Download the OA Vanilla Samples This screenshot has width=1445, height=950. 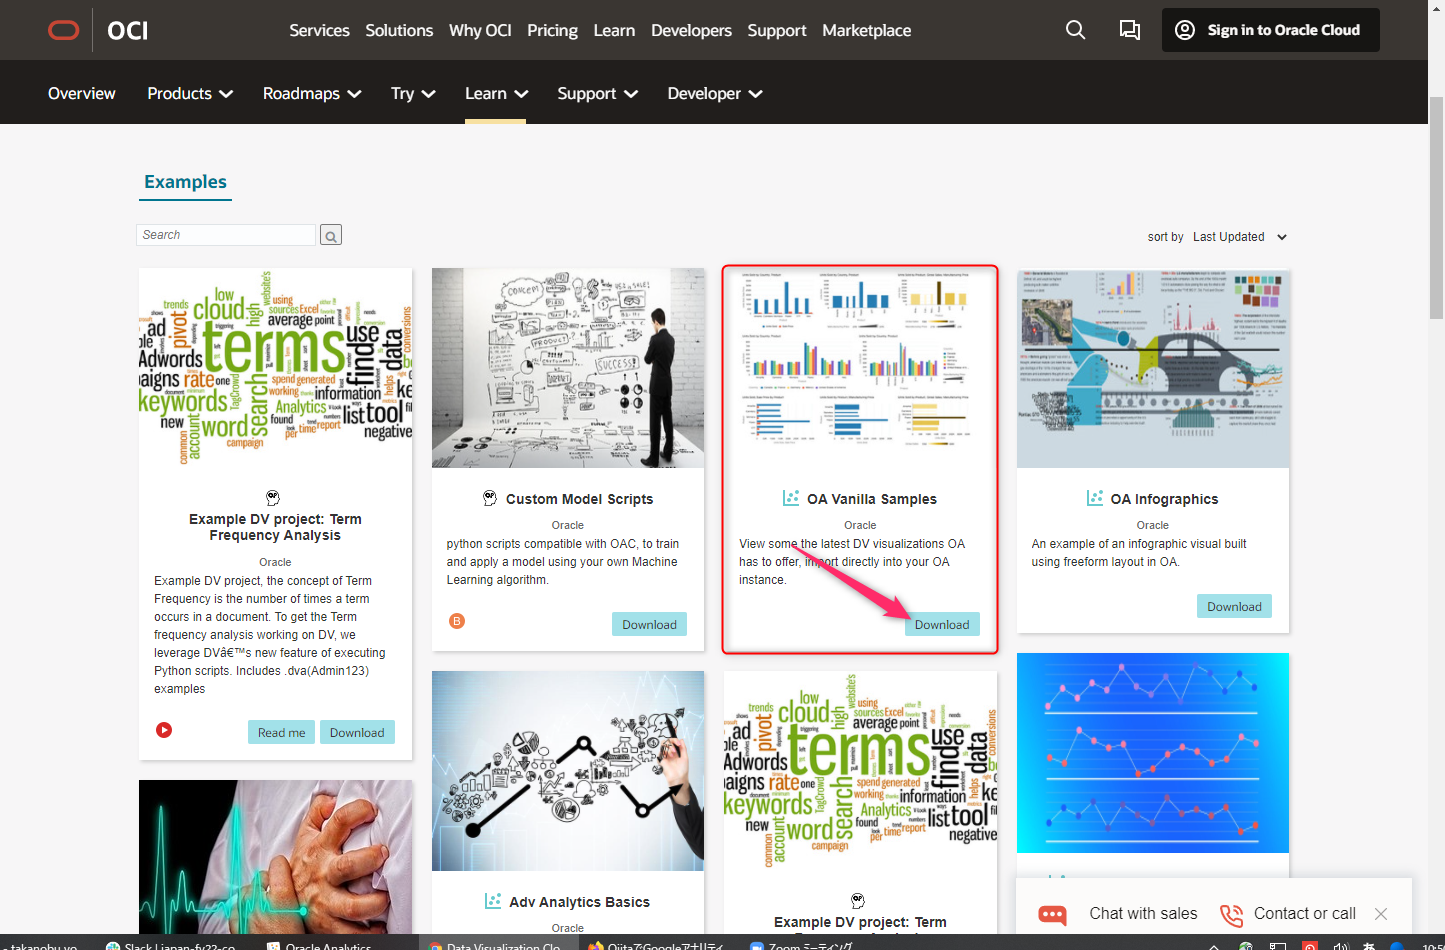point(942,624)
